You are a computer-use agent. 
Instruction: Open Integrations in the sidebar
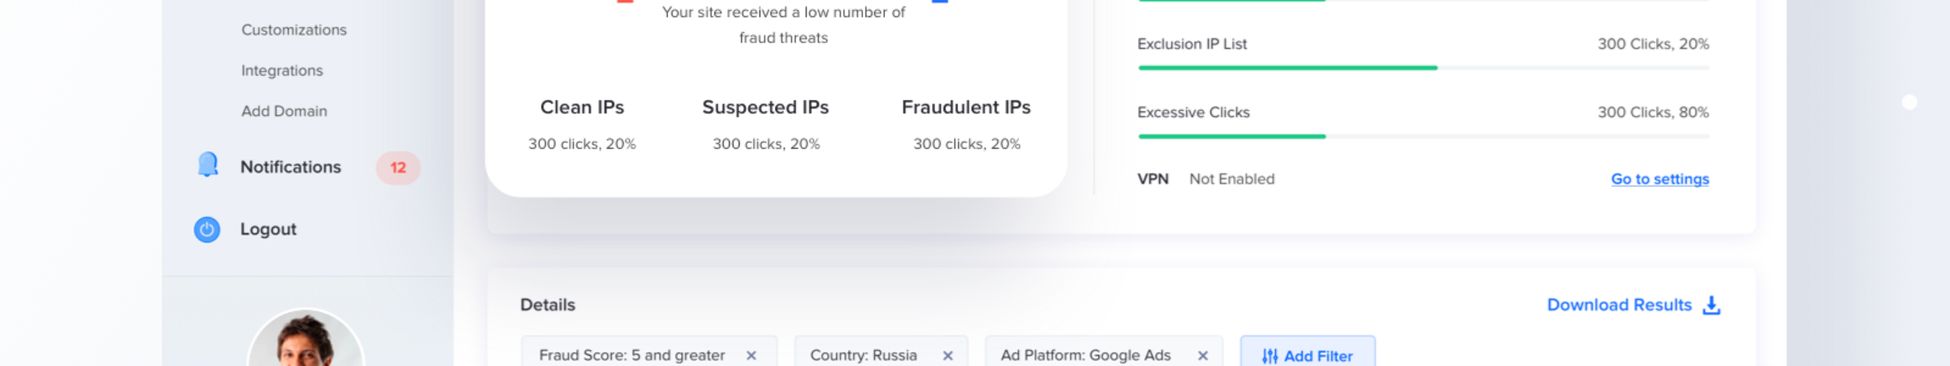pyautogui.click(x=282, y=71)
